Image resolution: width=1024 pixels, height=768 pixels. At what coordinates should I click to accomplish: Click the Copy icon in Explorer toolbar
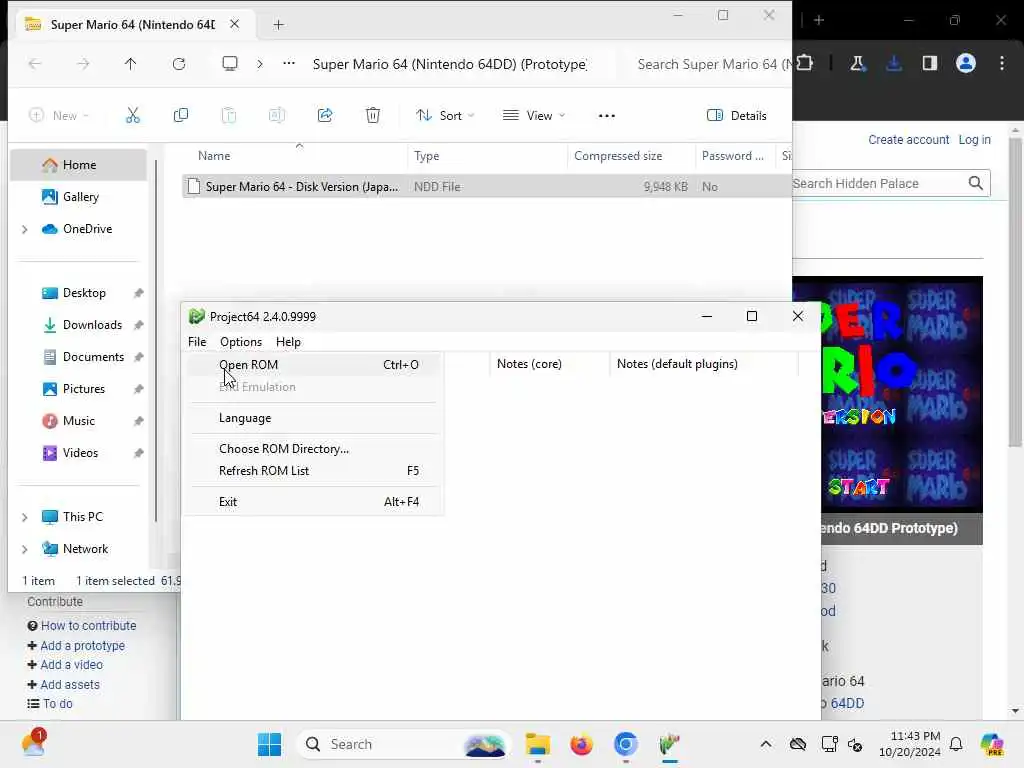(x=181, y=116)
